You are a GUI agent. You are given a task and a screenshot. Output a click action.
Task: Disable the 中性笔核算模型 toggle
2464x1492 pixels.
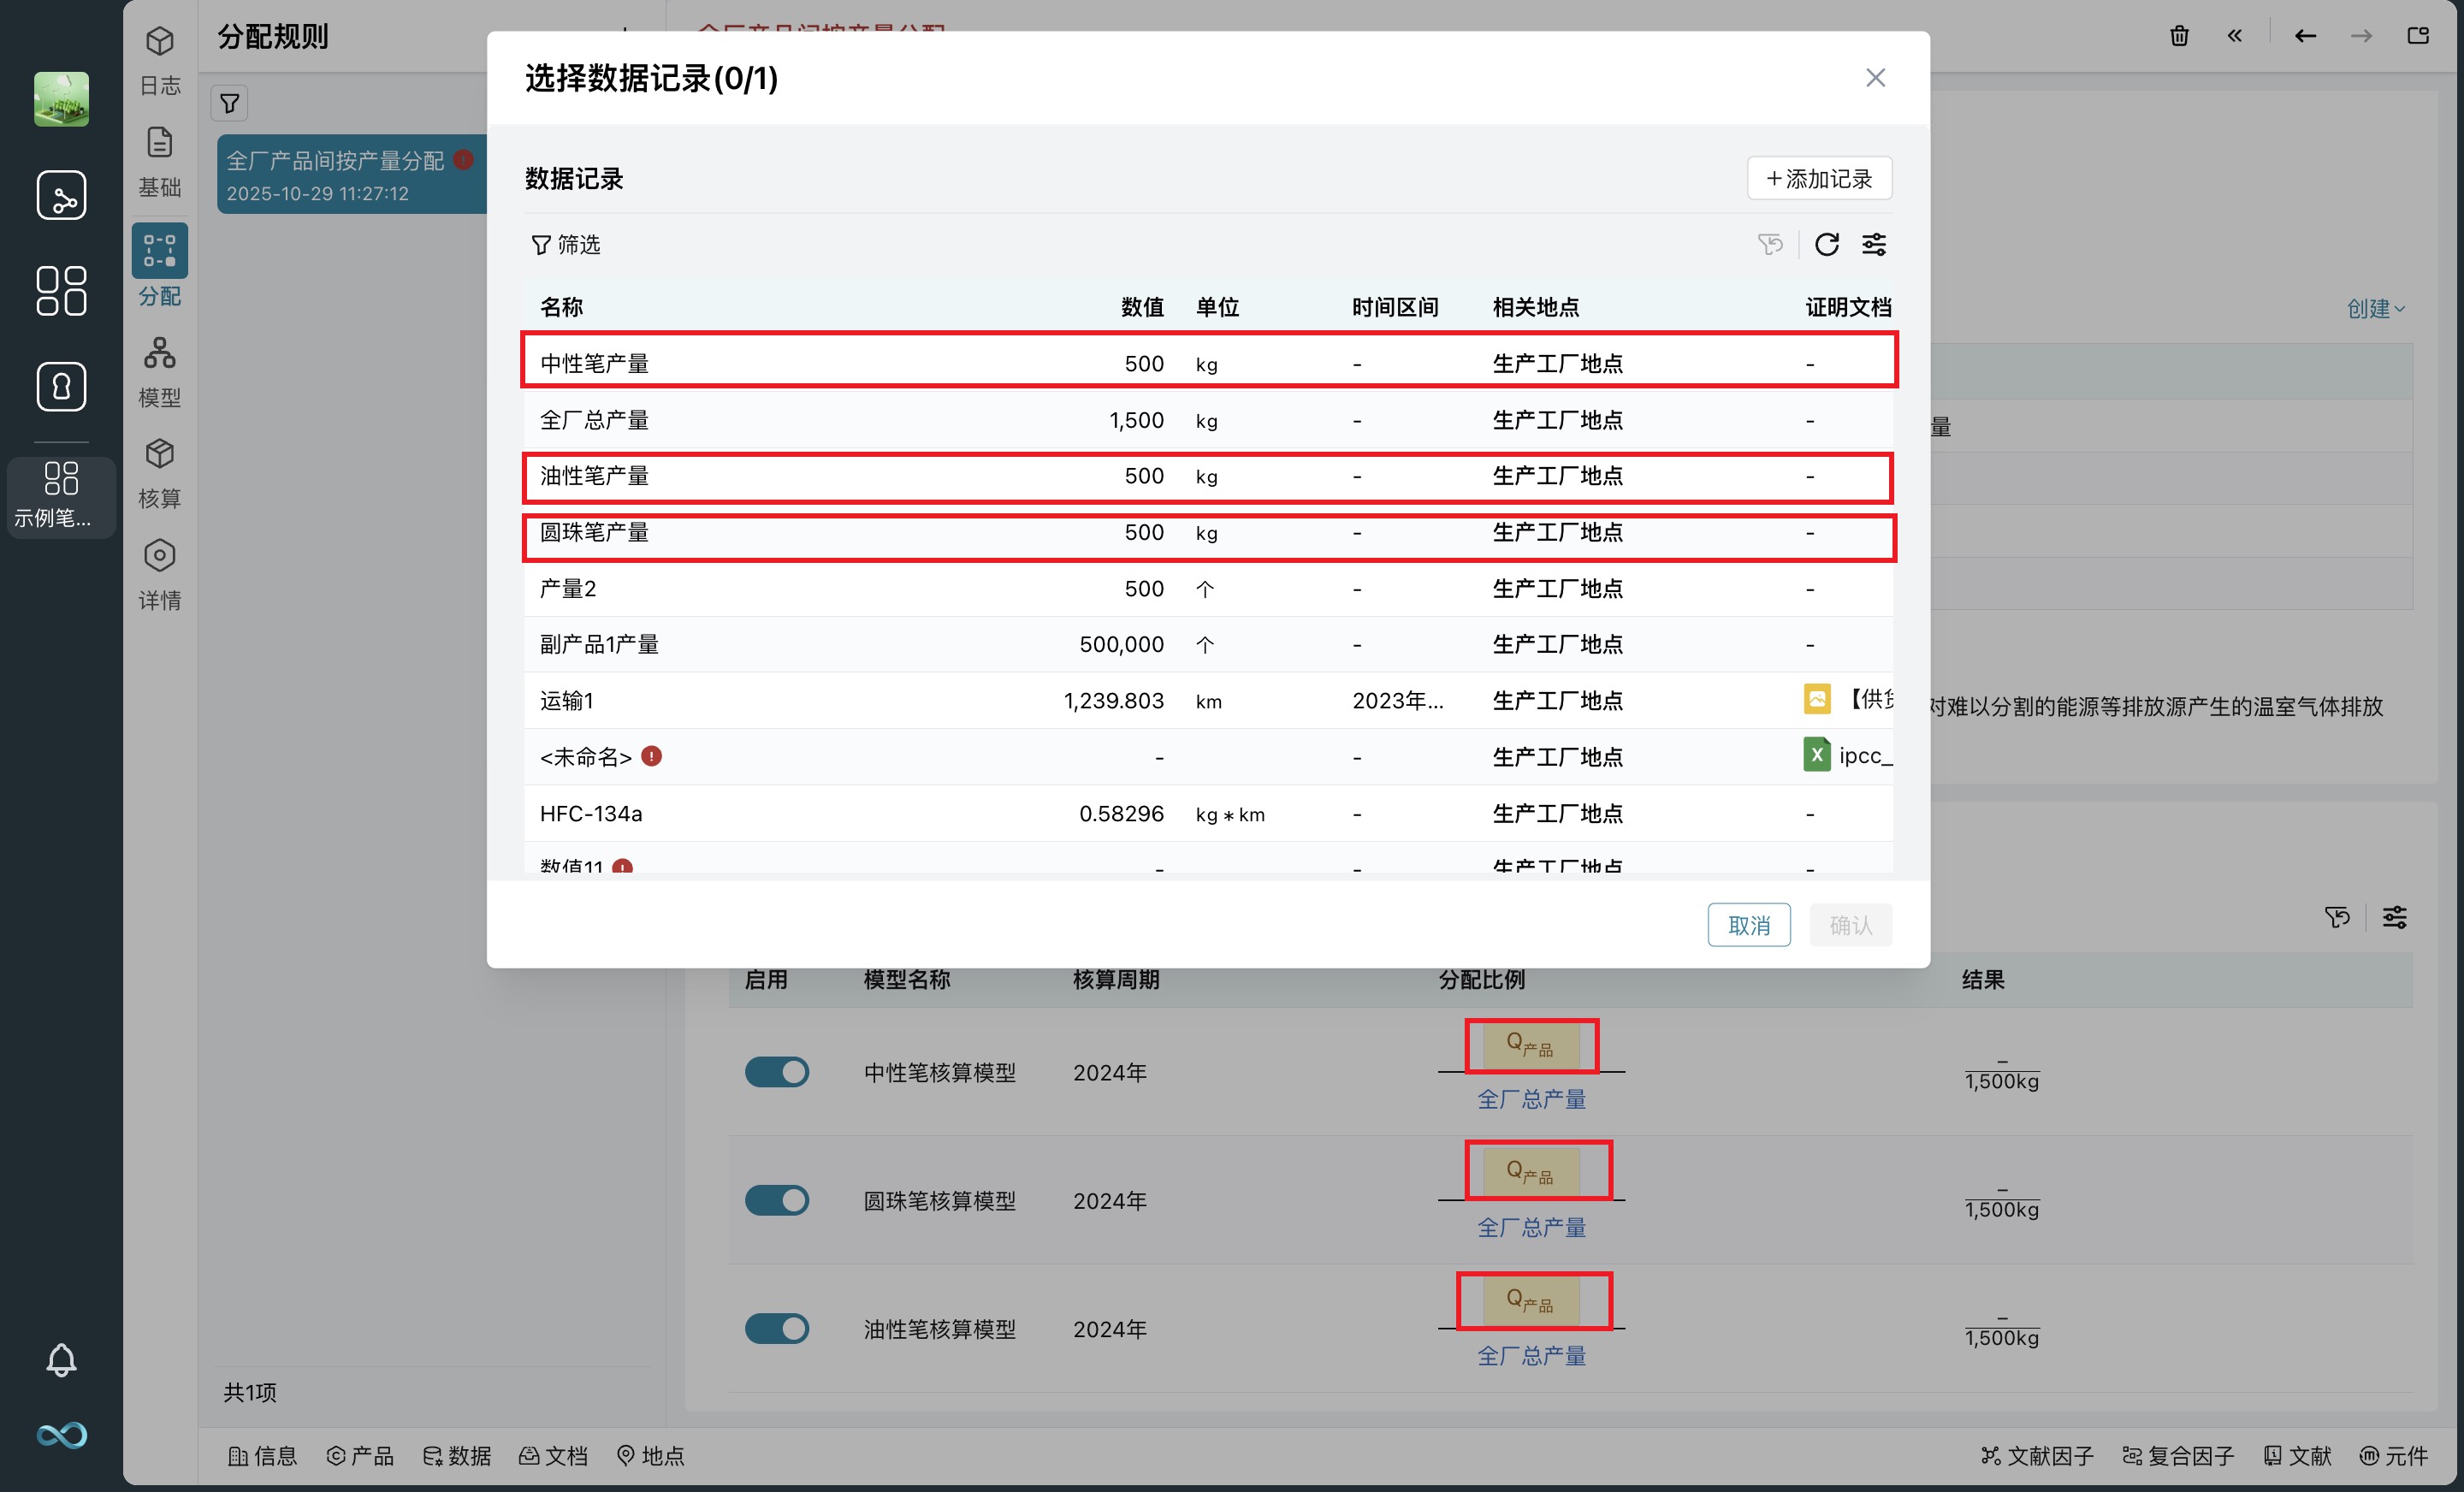tap(776, 1072)
